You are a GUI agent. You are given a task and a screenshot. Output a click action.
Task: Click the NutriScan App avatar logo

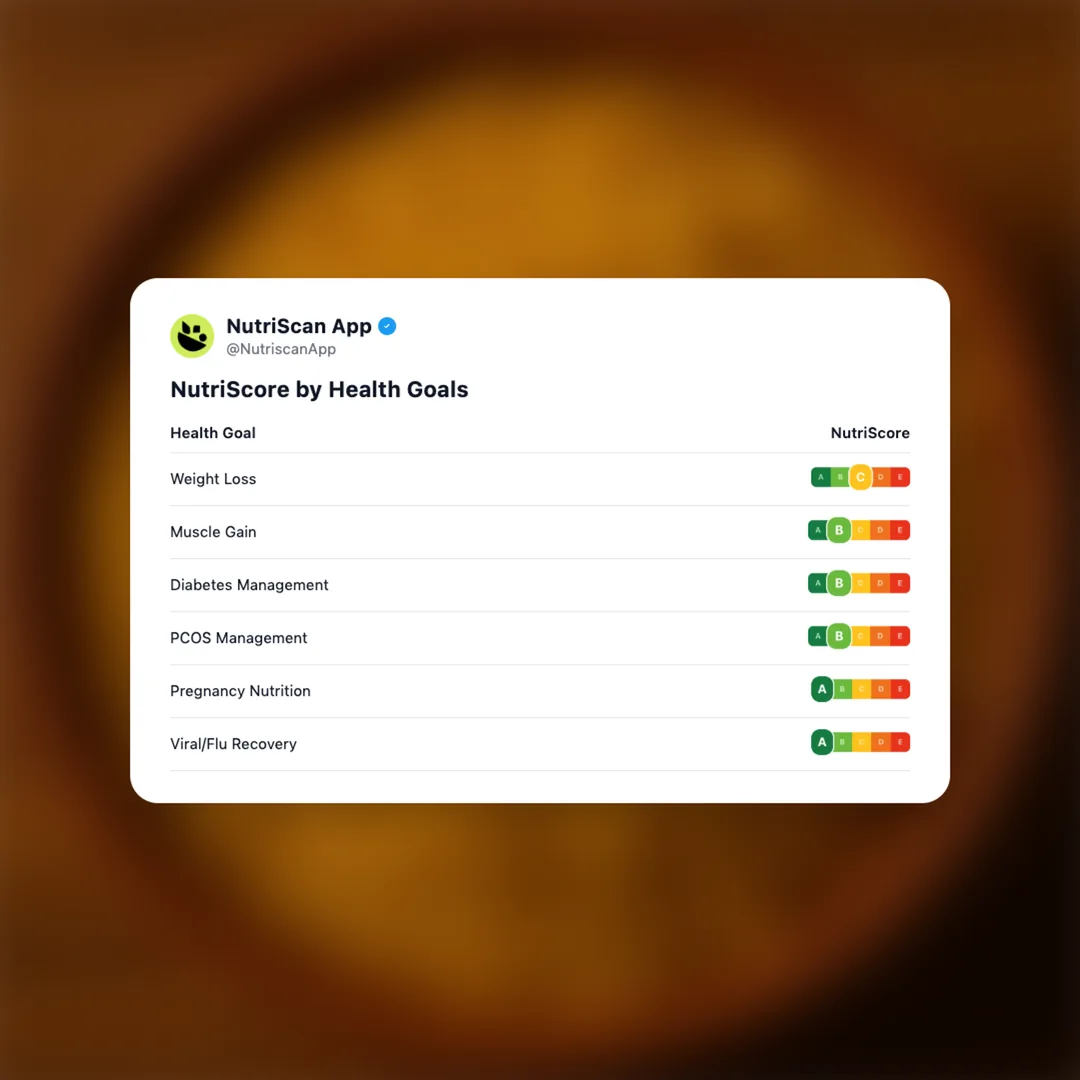192,336
